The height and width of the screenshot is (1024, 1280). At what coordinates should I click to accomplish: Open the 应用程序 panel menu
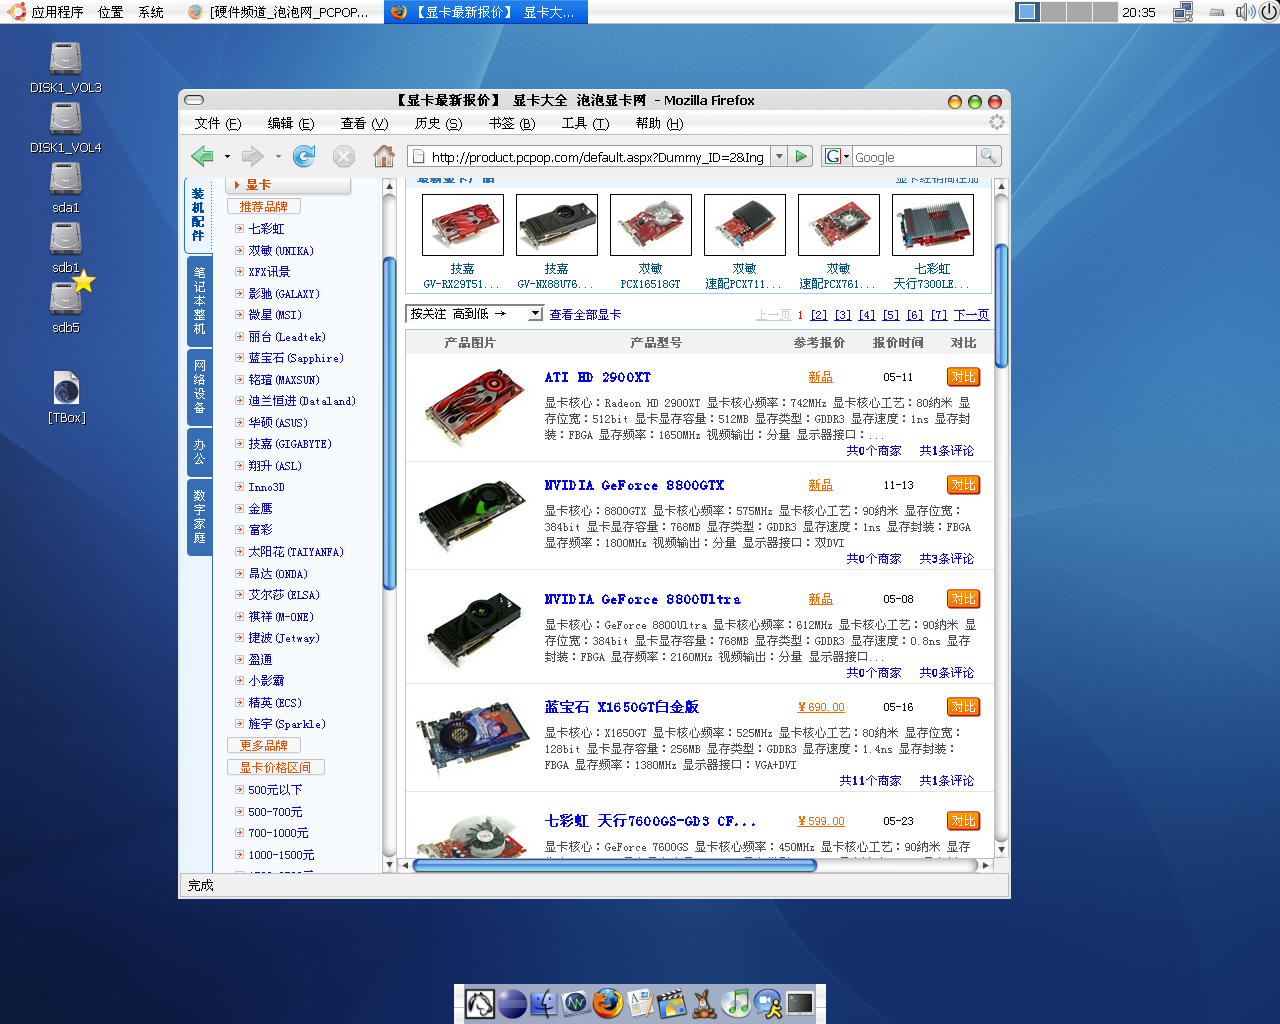coord(46,12)
